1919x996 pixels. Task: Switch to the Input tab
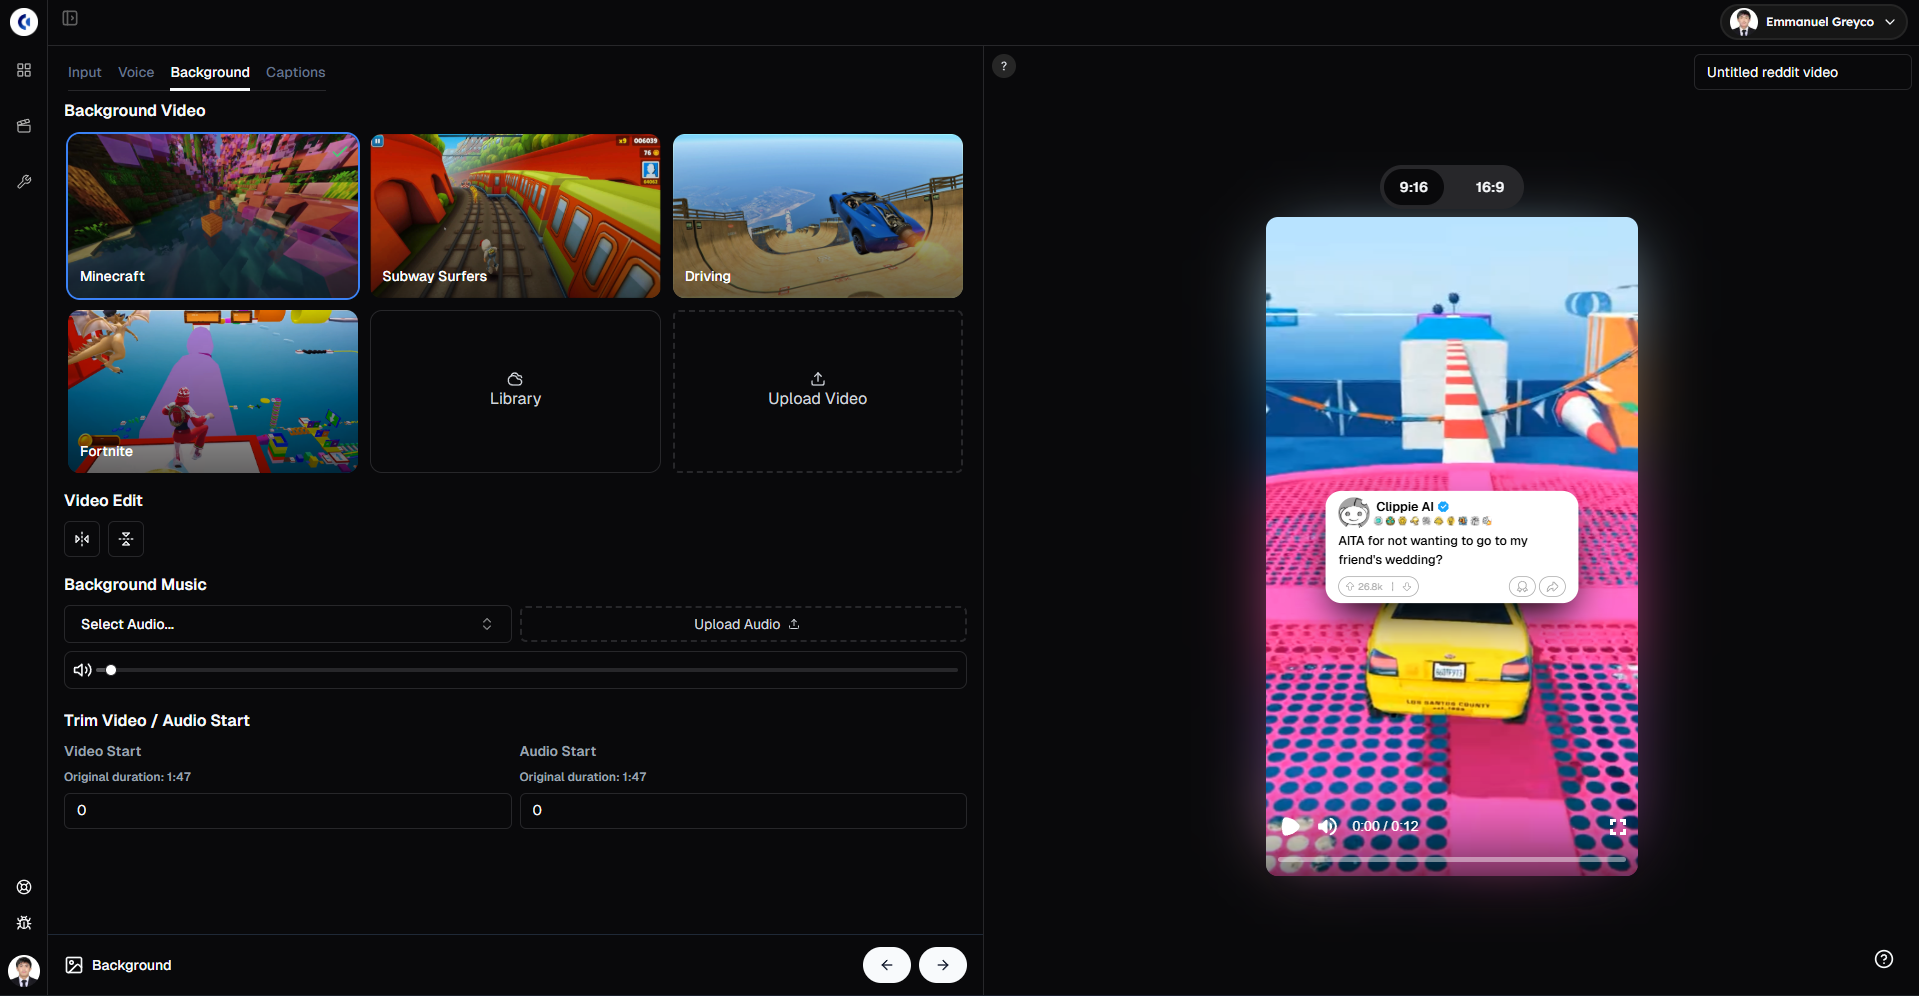click(x=85, y=72)
